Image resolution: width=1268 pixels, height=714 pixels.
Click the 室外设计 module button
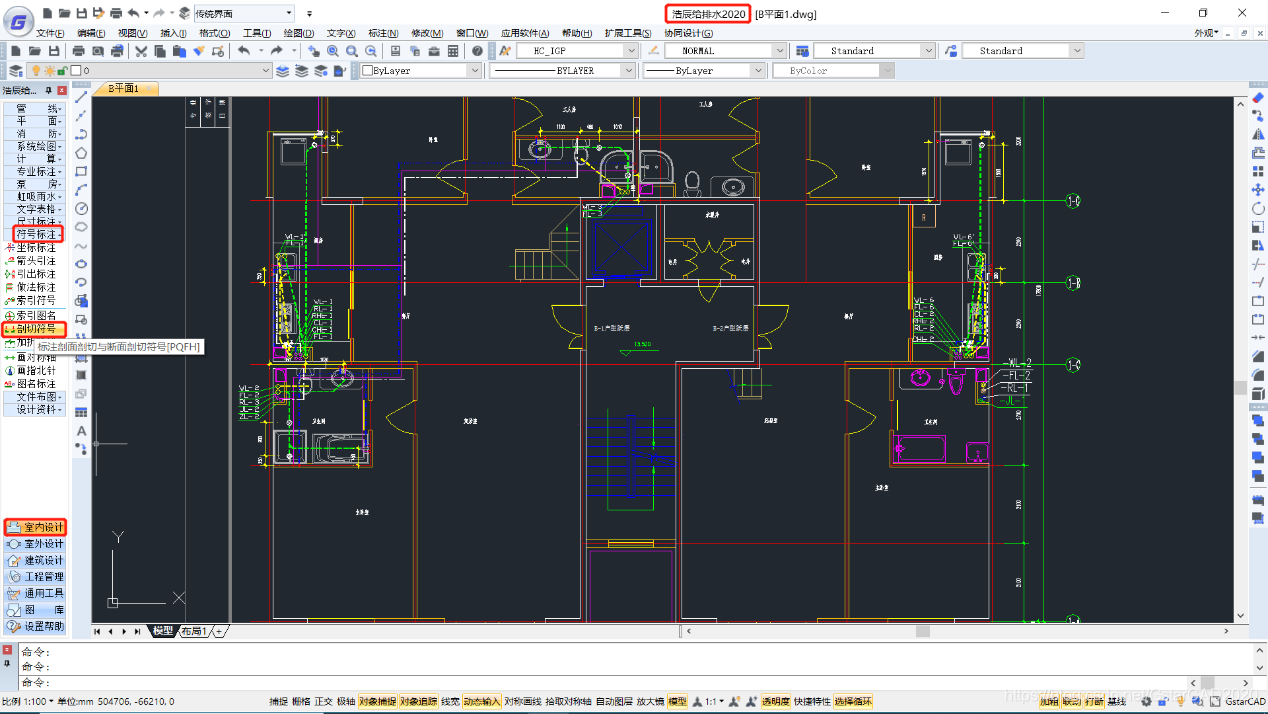(x=35, y=544)
